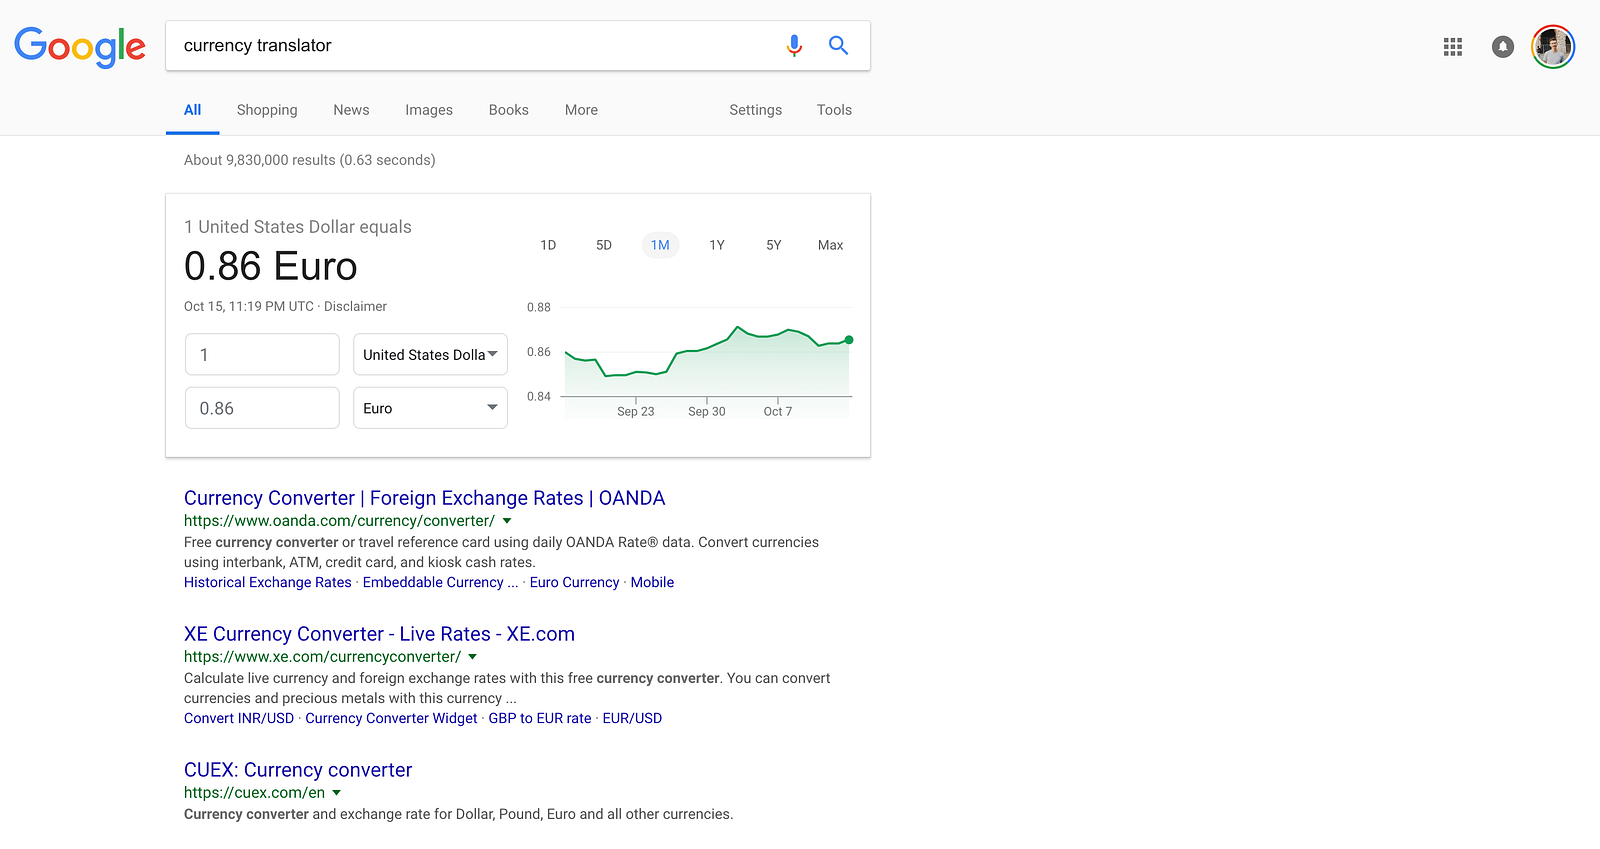
Task: Switch chart range to 5Y
Action: [x=773, y=245]
